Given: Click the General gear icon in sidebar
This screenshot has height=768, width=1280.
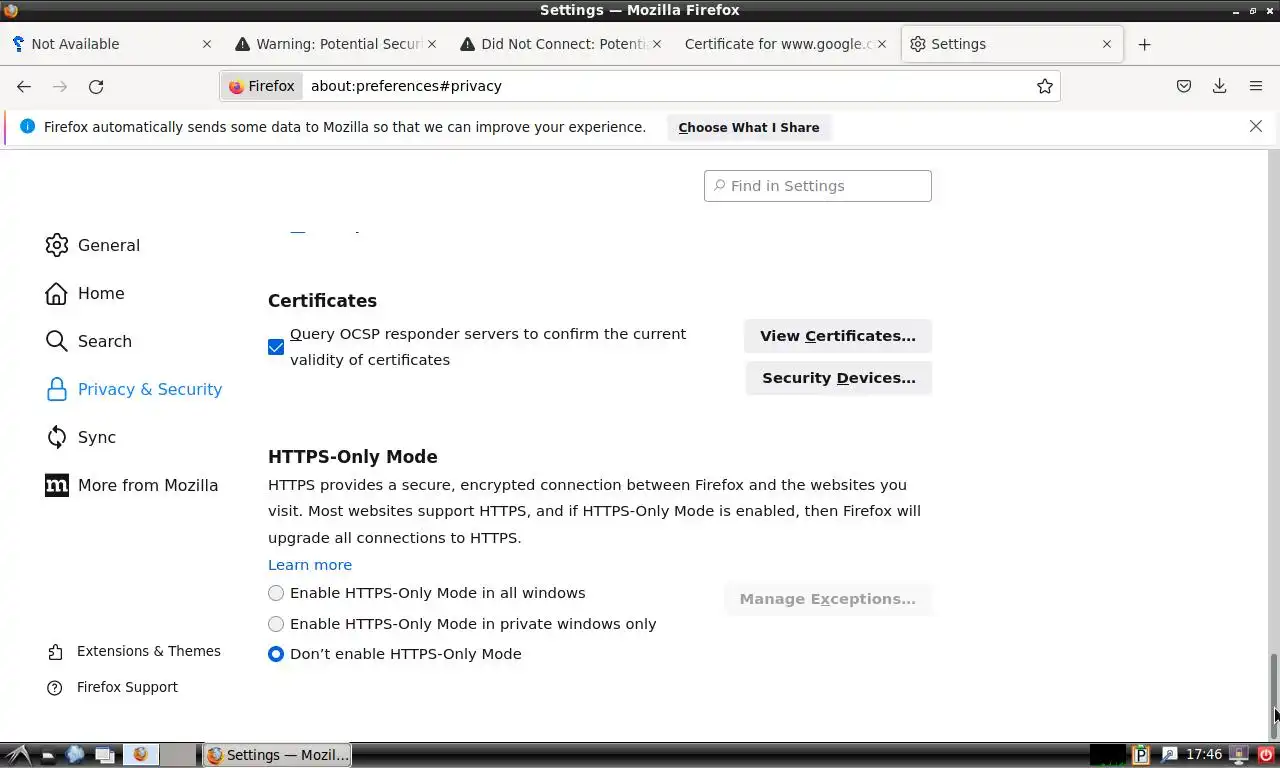Looking at the screenshot, I should click(x=57, y=245).
